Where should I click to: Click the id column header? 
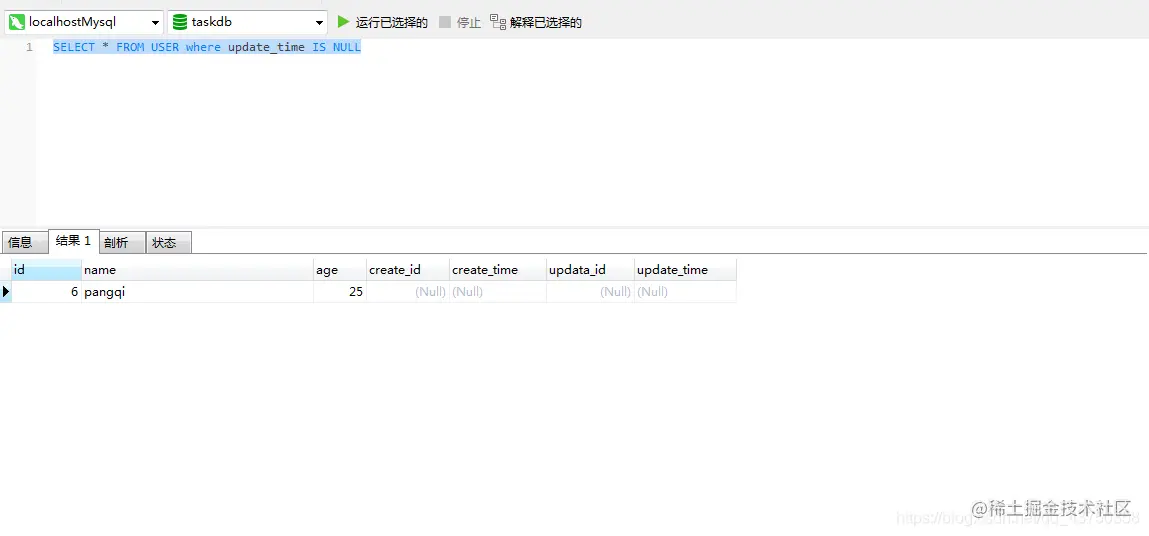tap(47, 270)
